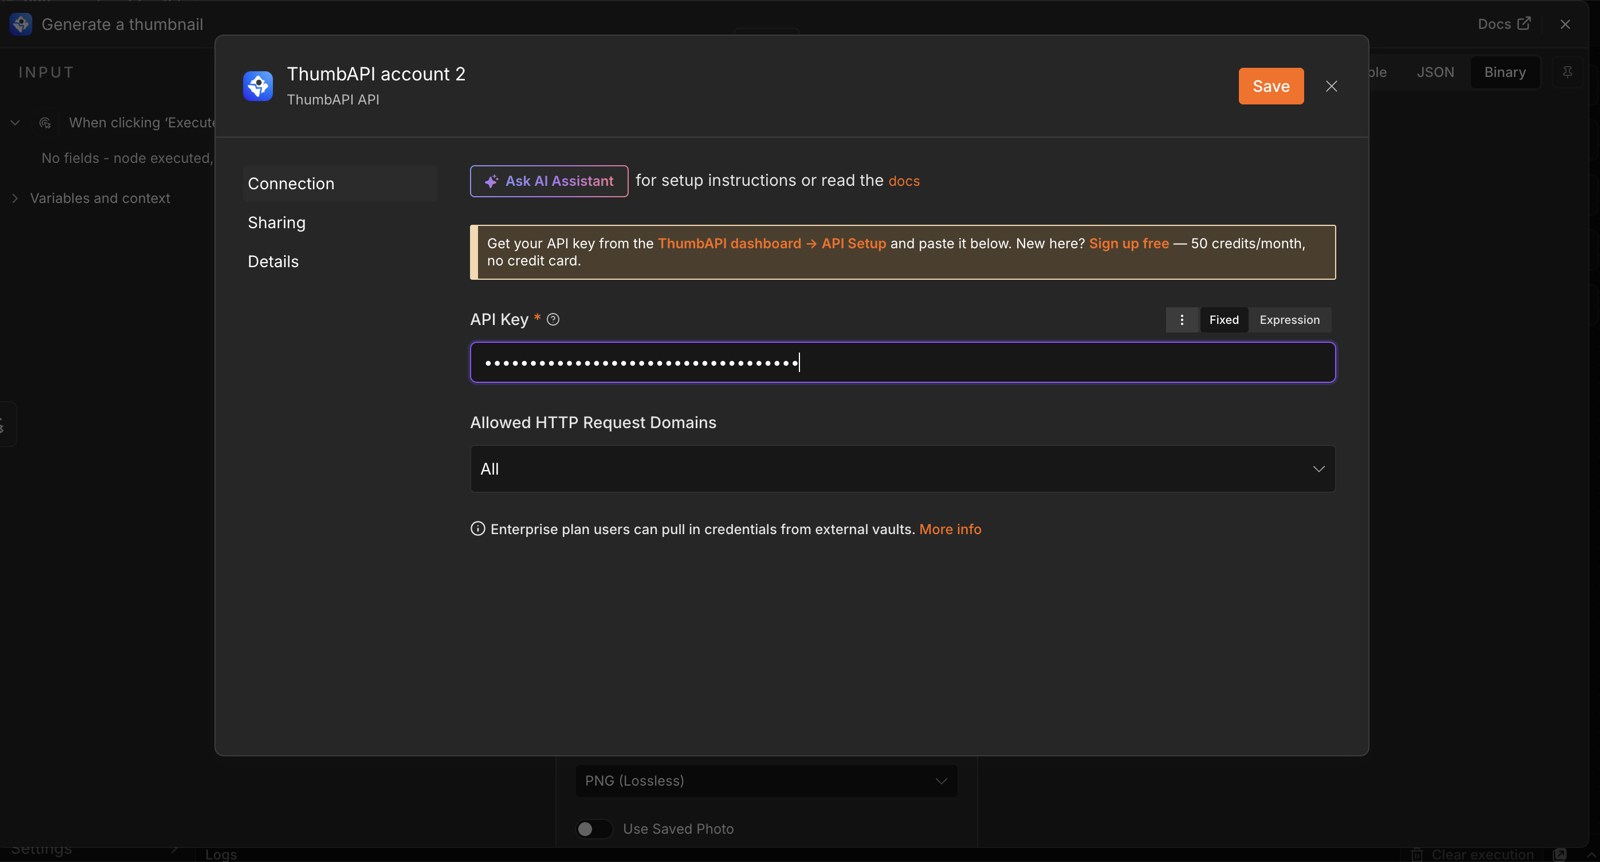Image resolution: width=1600 pixels, height=862 pixels.
Task: Toggle the Use Saved Photo switch
Action: [x=594, y=829]
